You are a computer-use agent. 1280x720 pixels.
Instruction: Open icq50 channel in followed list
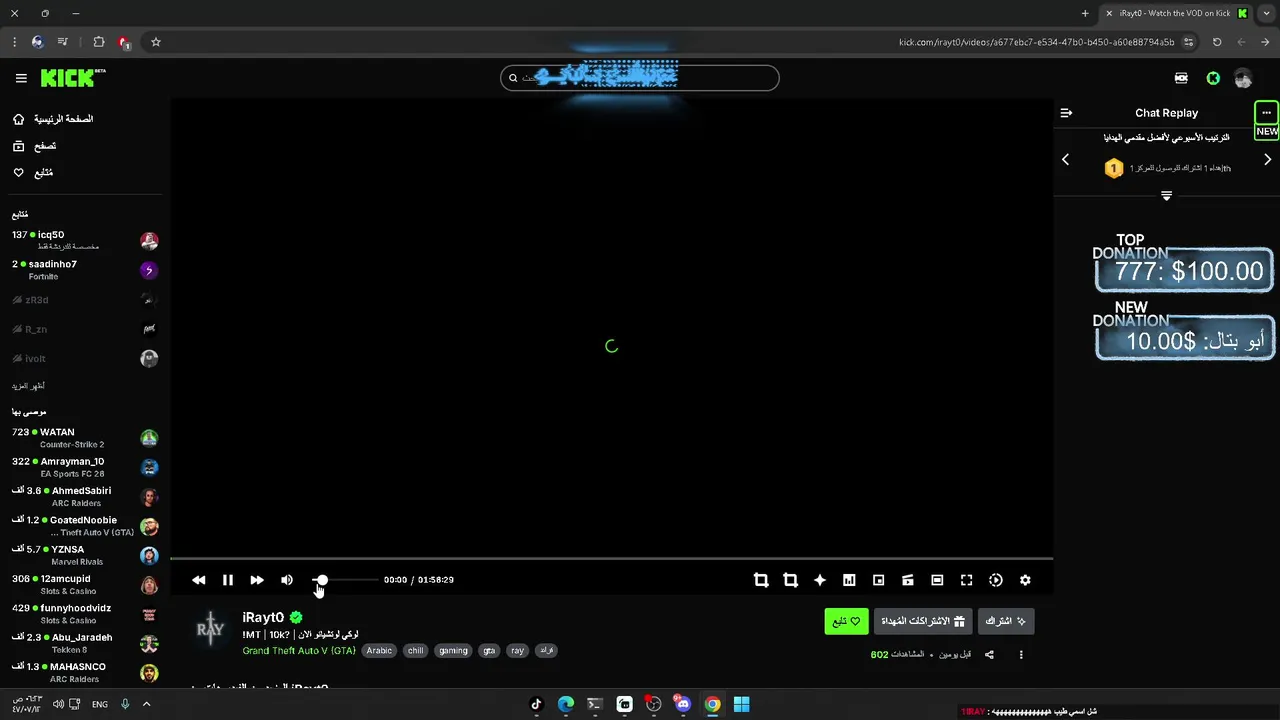[x=85, y=241]
